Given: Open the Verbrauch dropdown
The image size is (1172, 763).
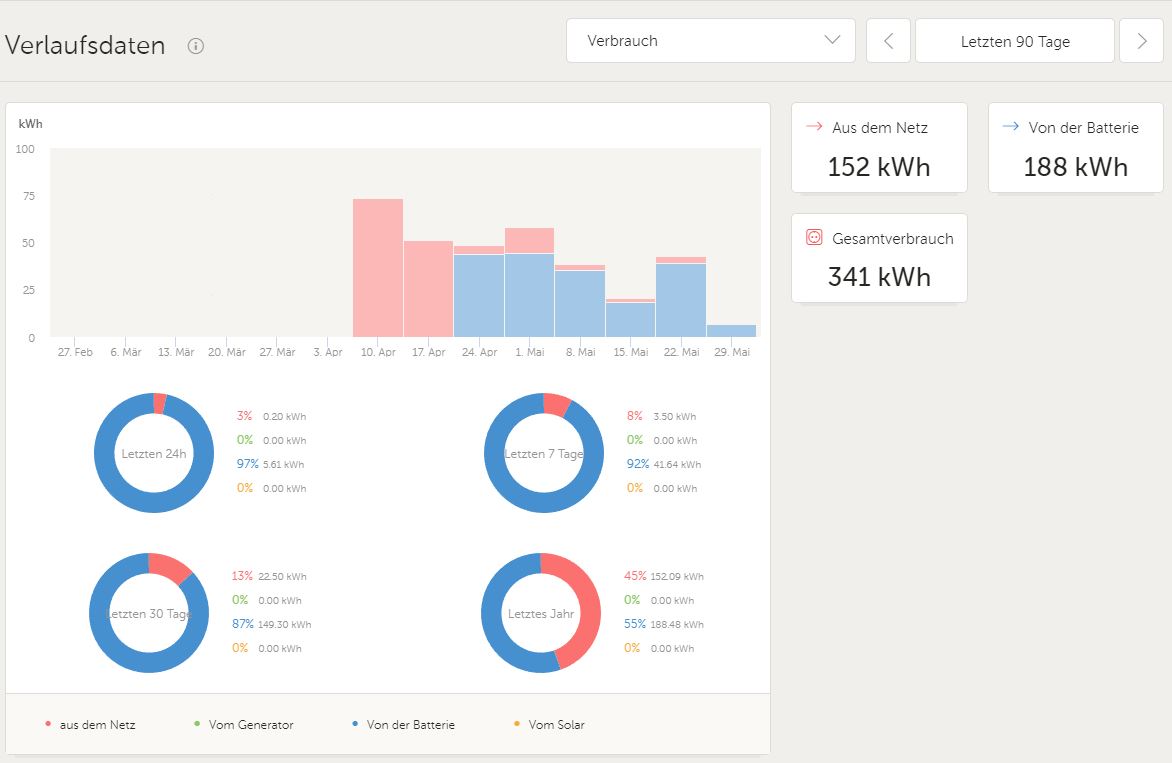Looking at the screenshot, I should click(711, 40).
